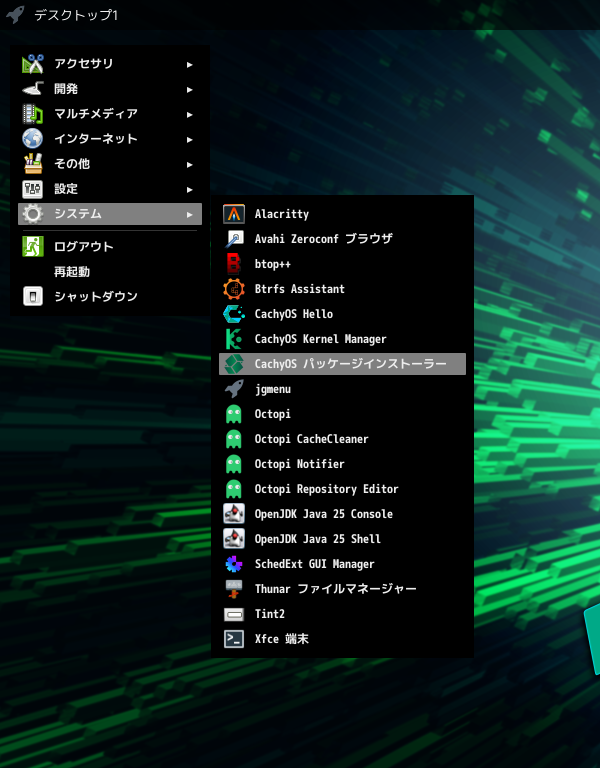Click the システム submenu arrow
The image size is (600, 768).
(190, 214)
